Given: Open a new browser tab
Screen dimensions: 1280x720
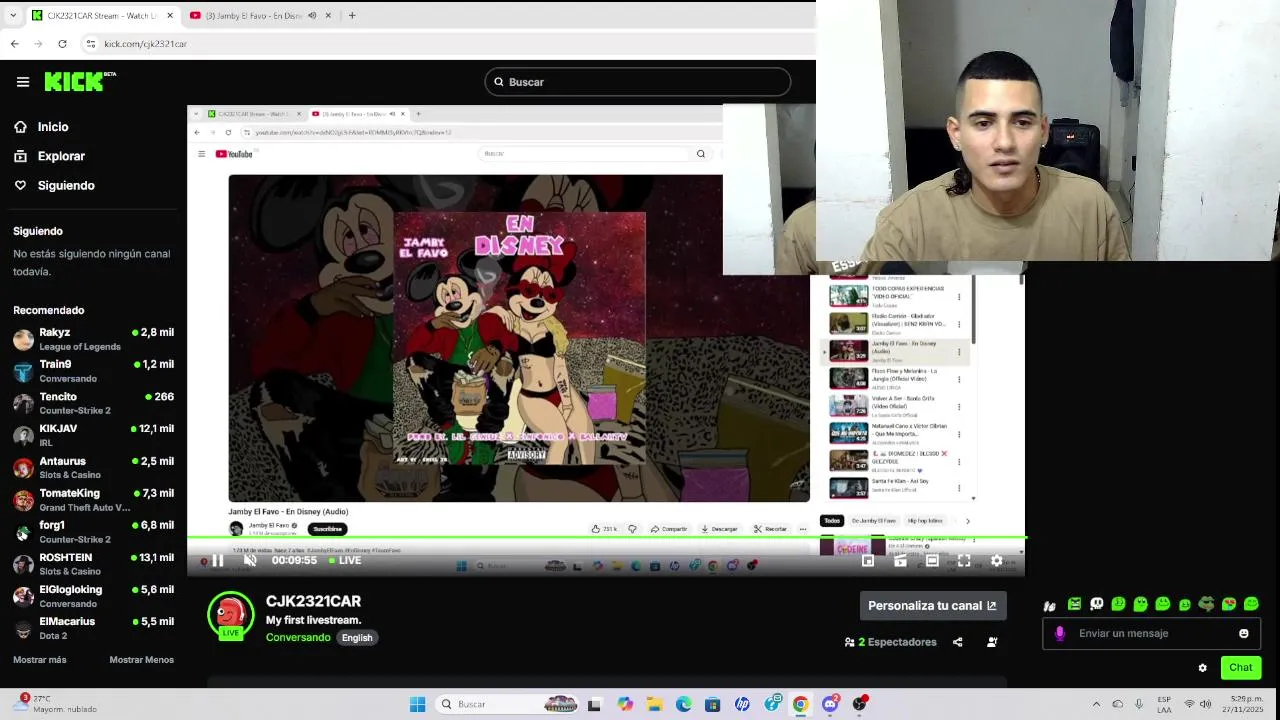Looking at the screenshot, I should [352, 15].
